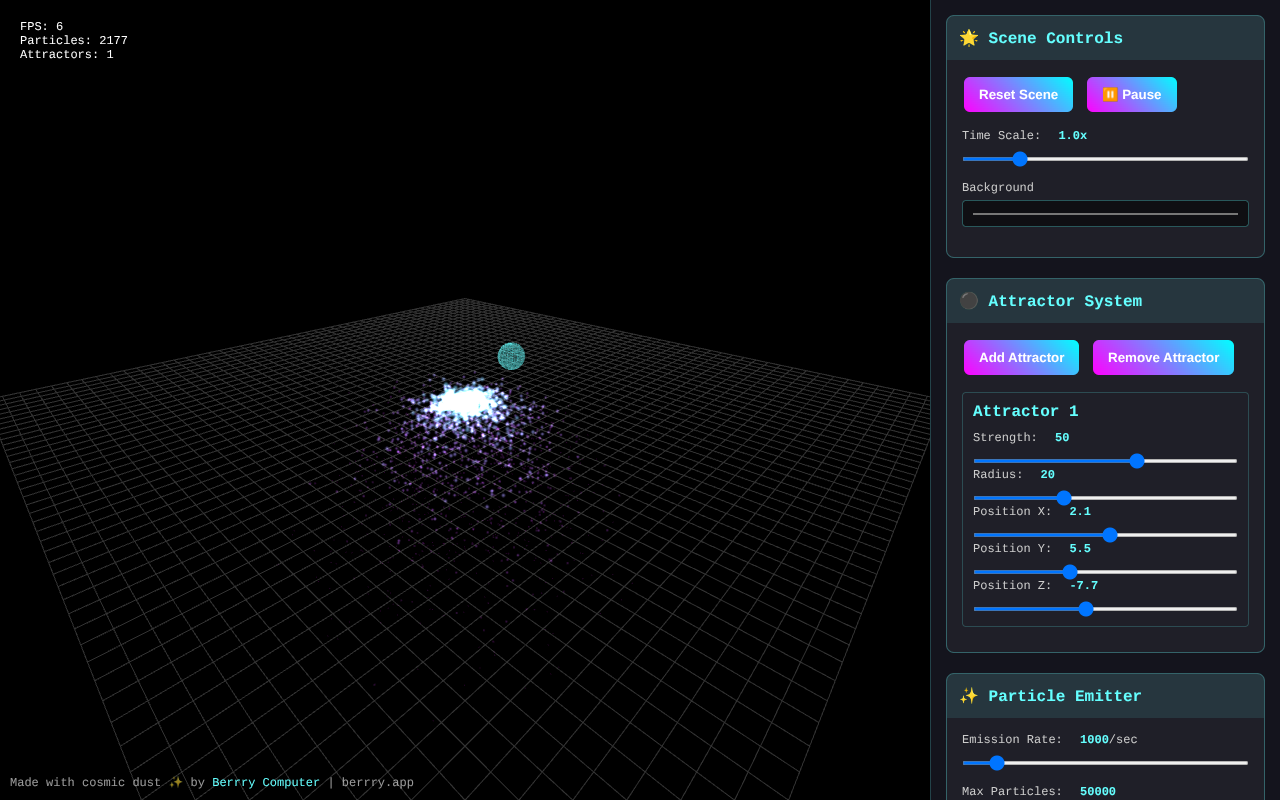Open the Berrry Computer link

266,782
